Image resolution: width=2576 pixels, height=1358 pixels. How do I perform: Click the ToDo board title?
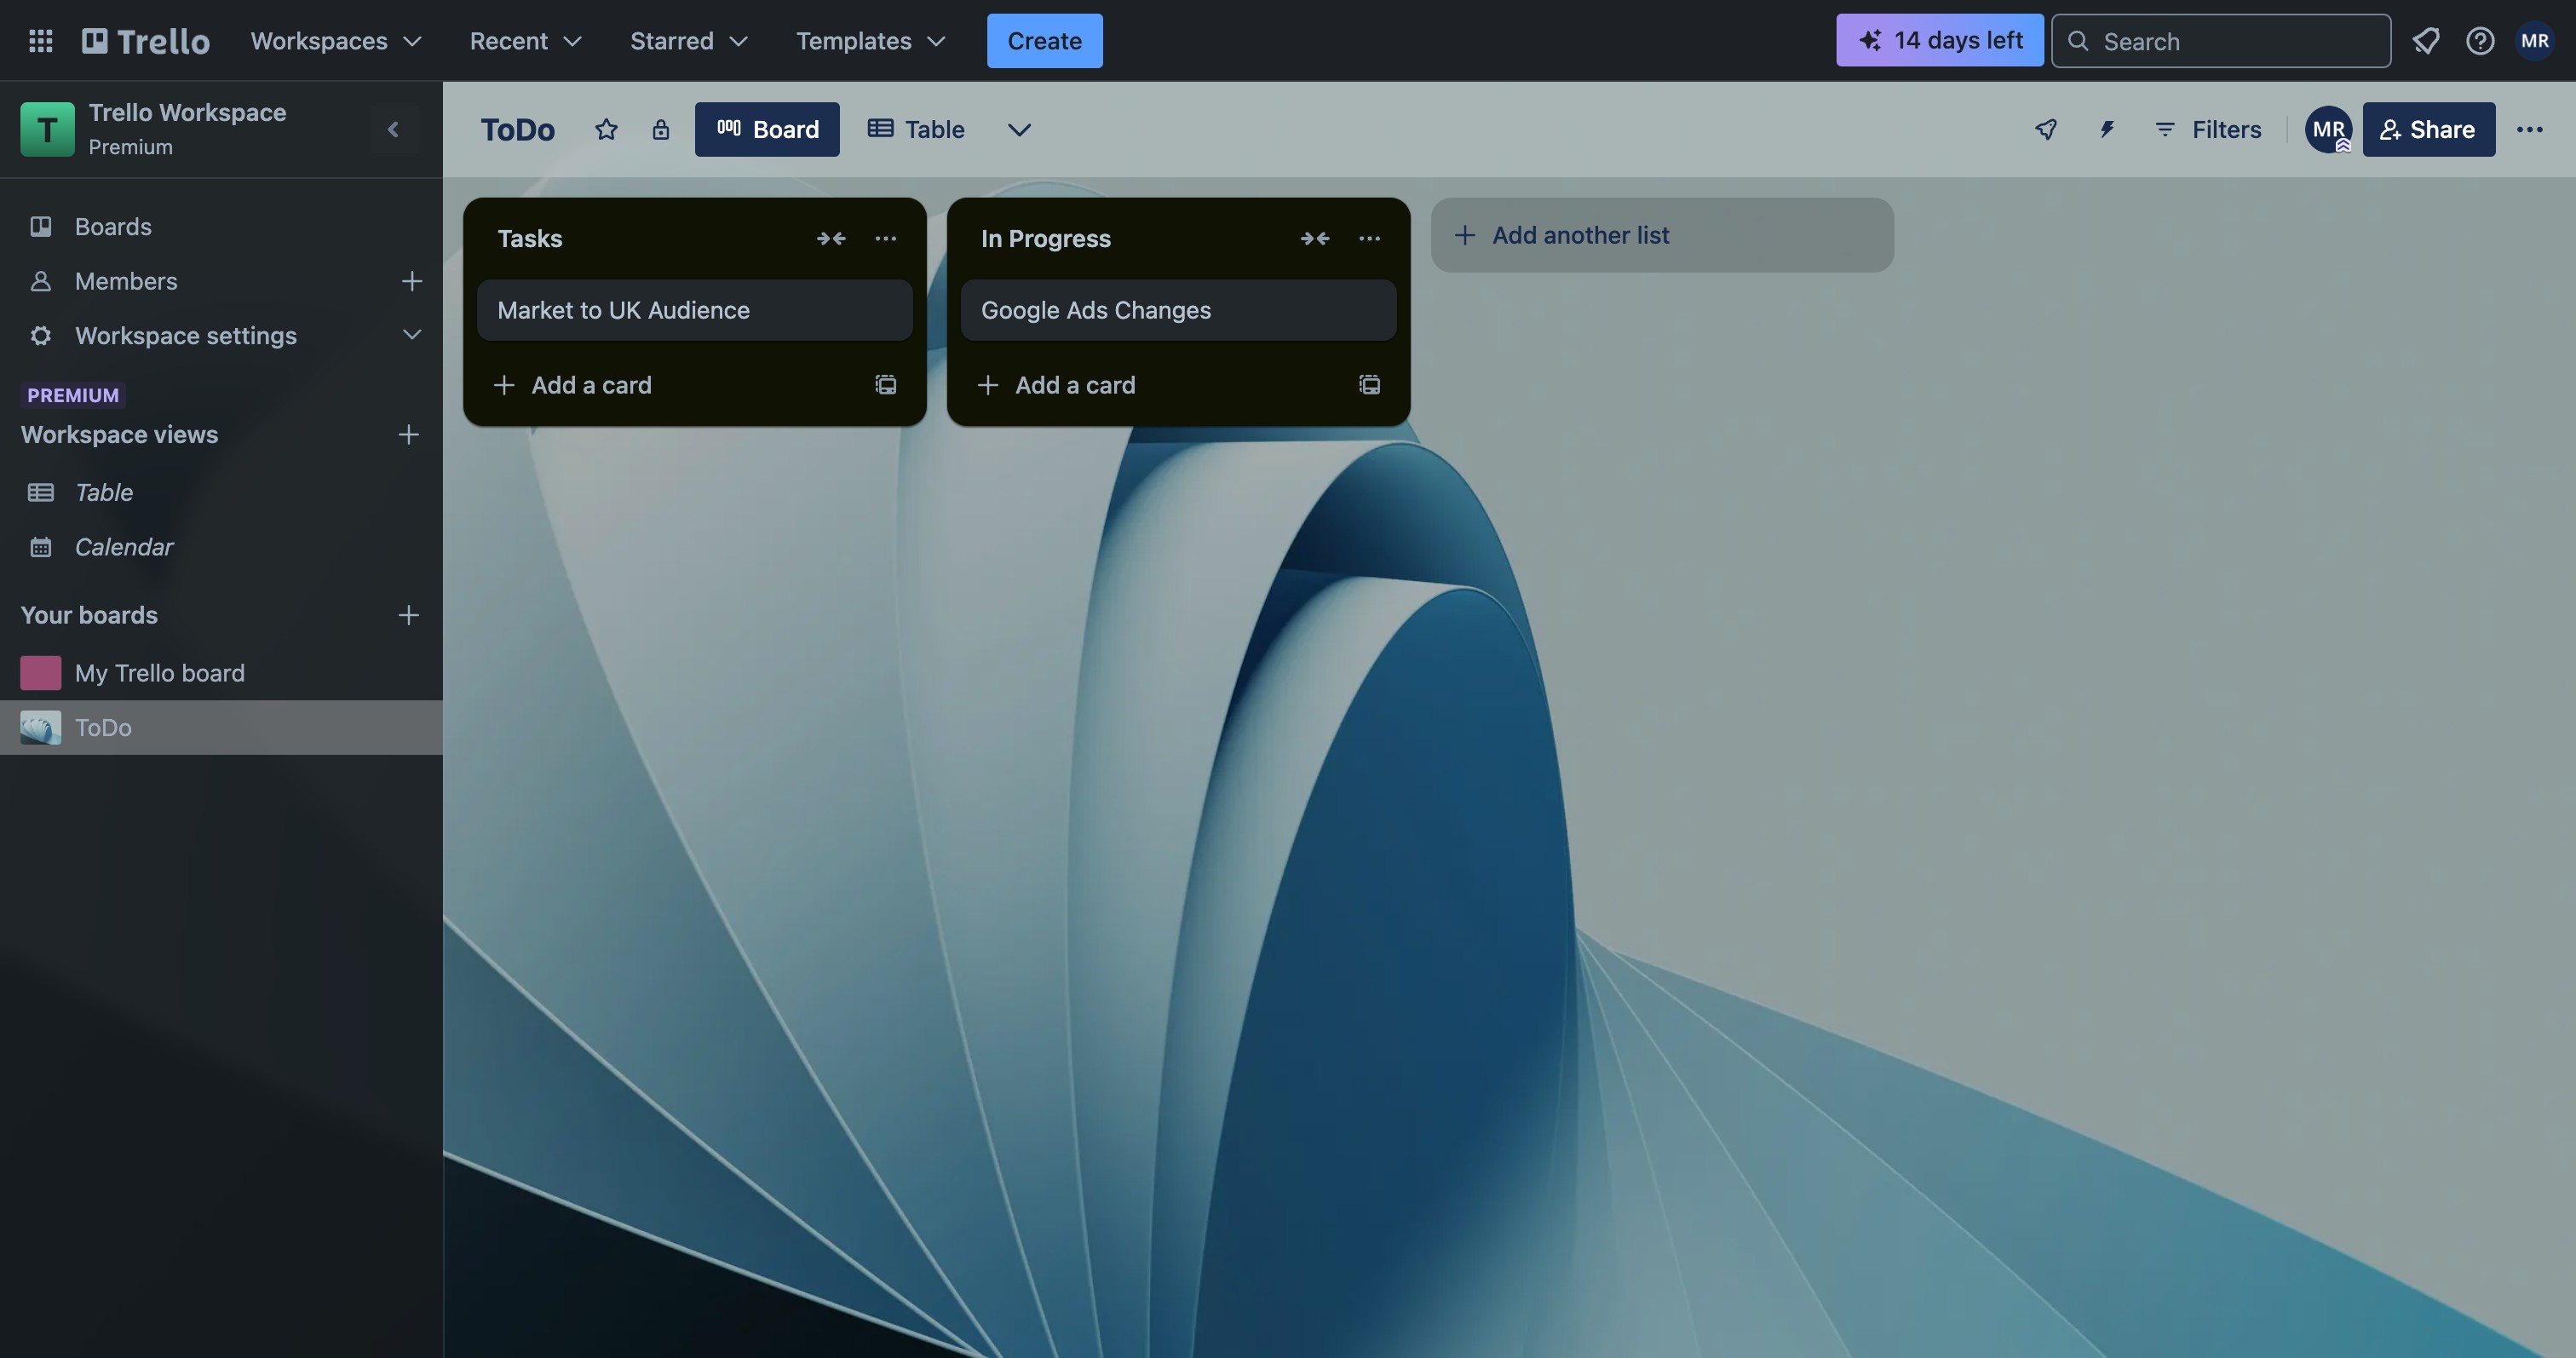(517, 129)
